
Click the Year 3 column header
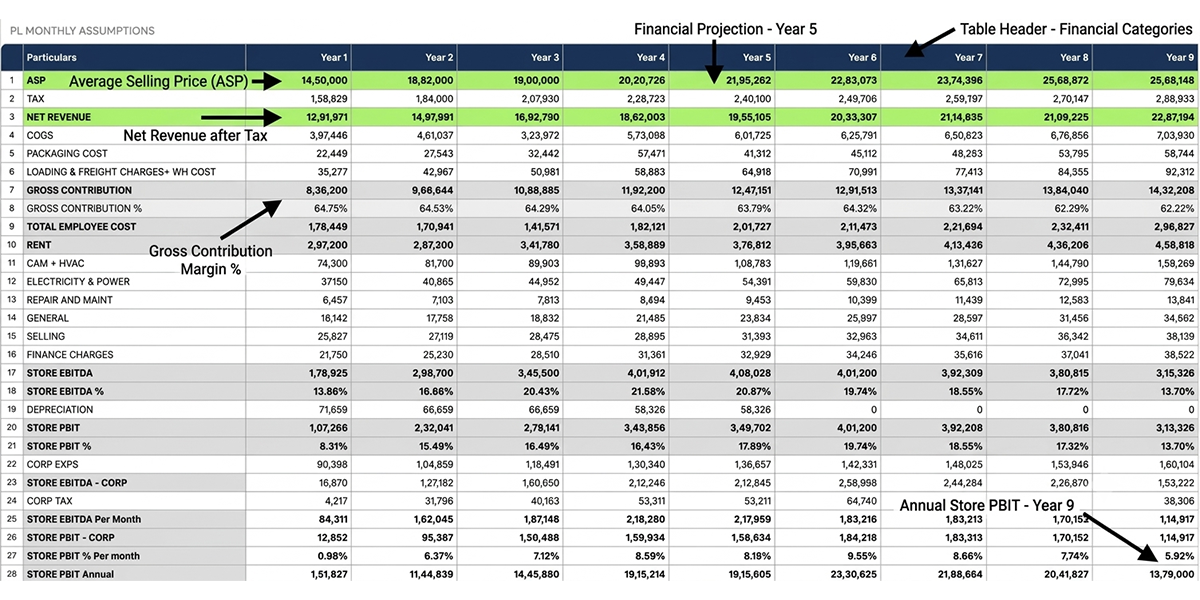tap(545, 58)
